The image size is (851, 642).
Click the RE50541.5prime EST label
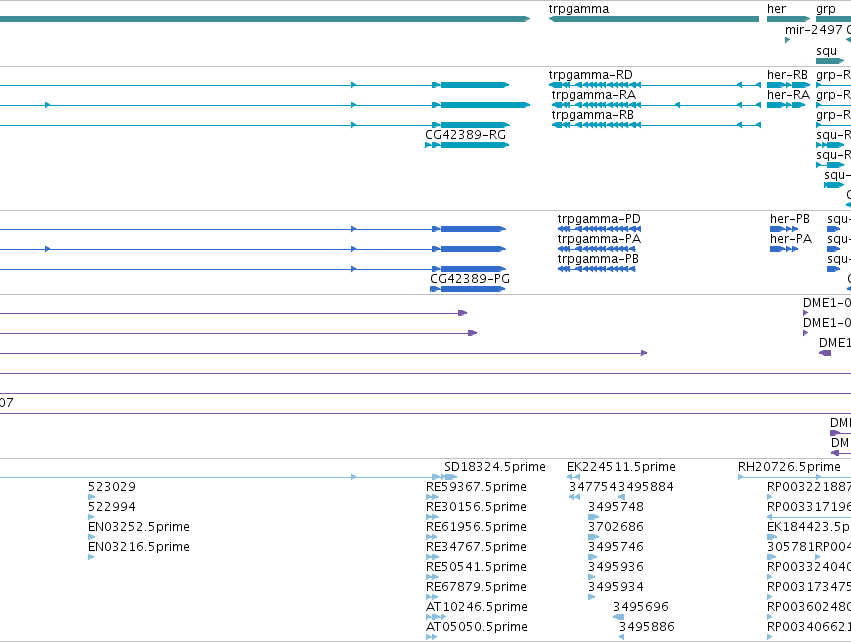[476, 568]
